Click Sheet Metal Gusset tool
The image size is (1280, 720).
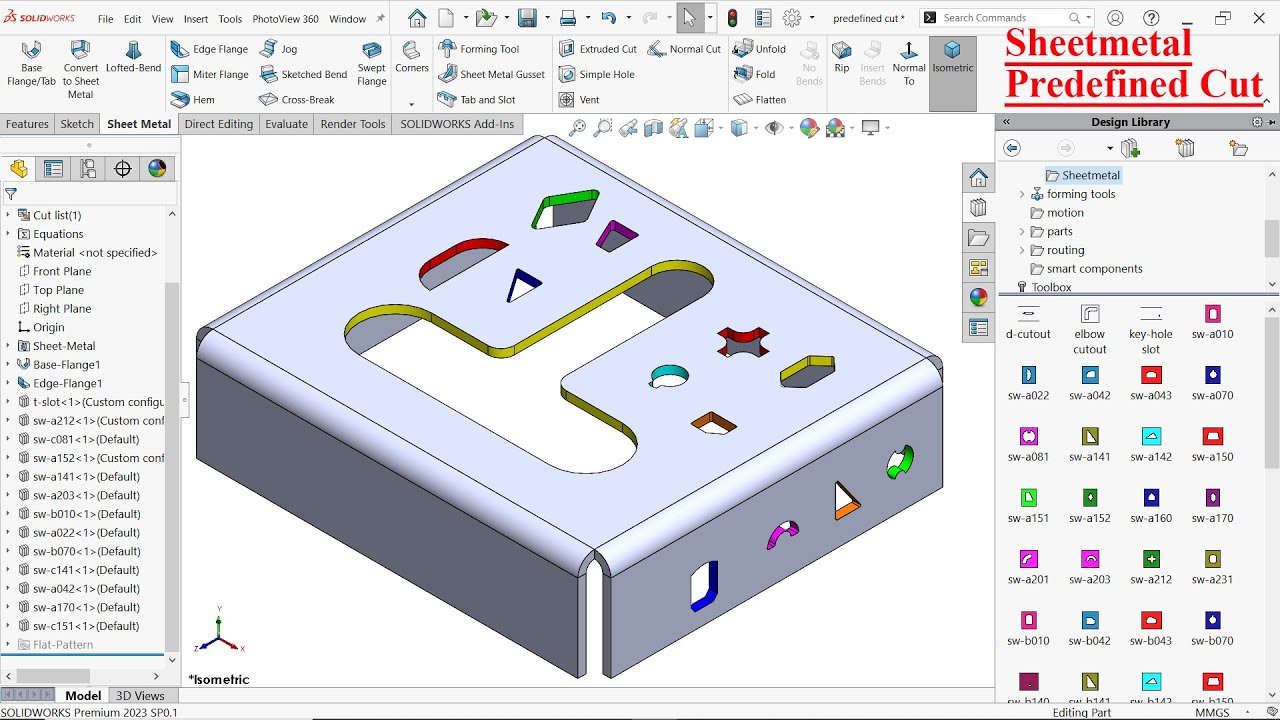tap(491, 74)
